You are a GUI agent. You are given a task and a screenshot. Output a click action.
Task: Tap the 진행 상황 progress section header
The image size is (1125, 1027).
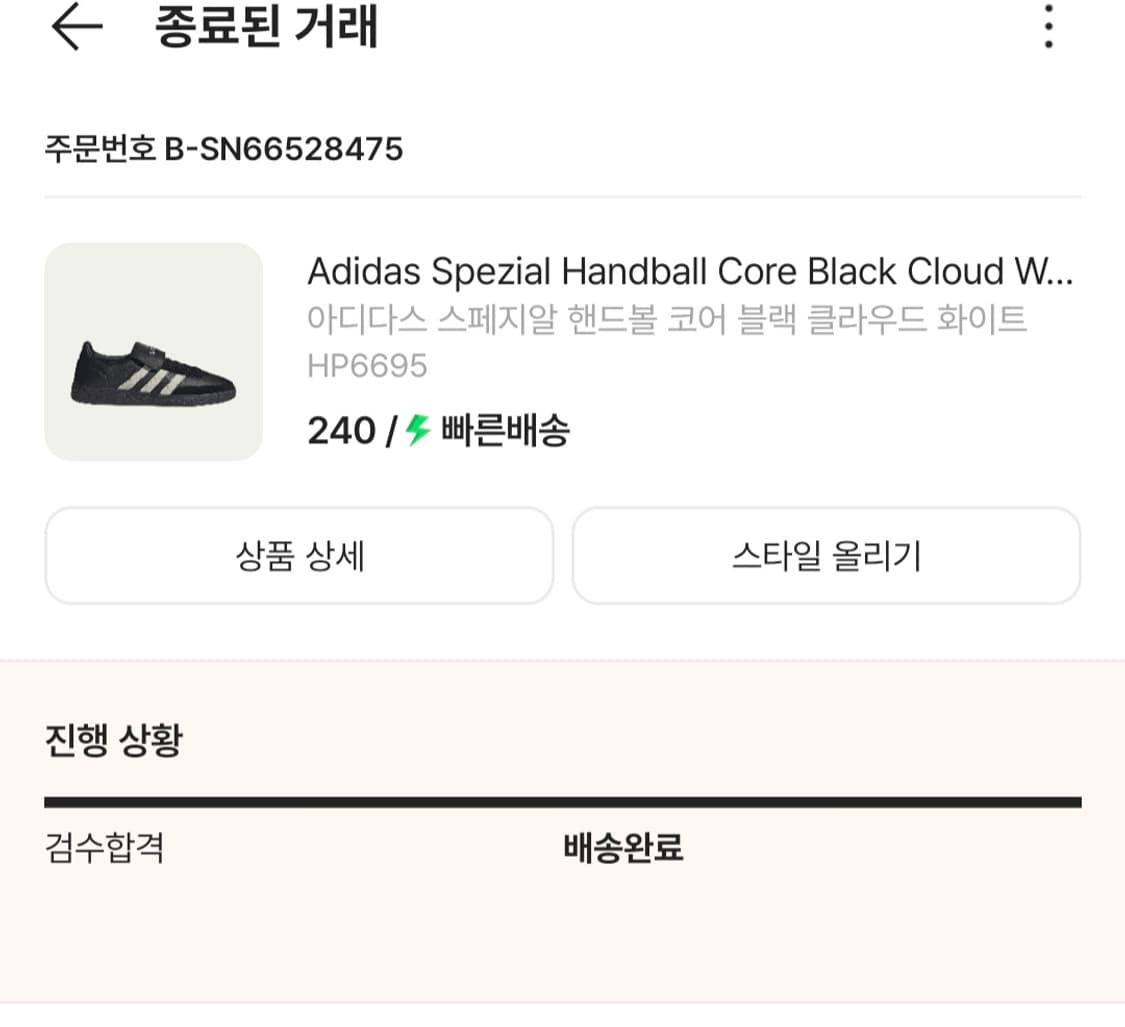point(110,741)
